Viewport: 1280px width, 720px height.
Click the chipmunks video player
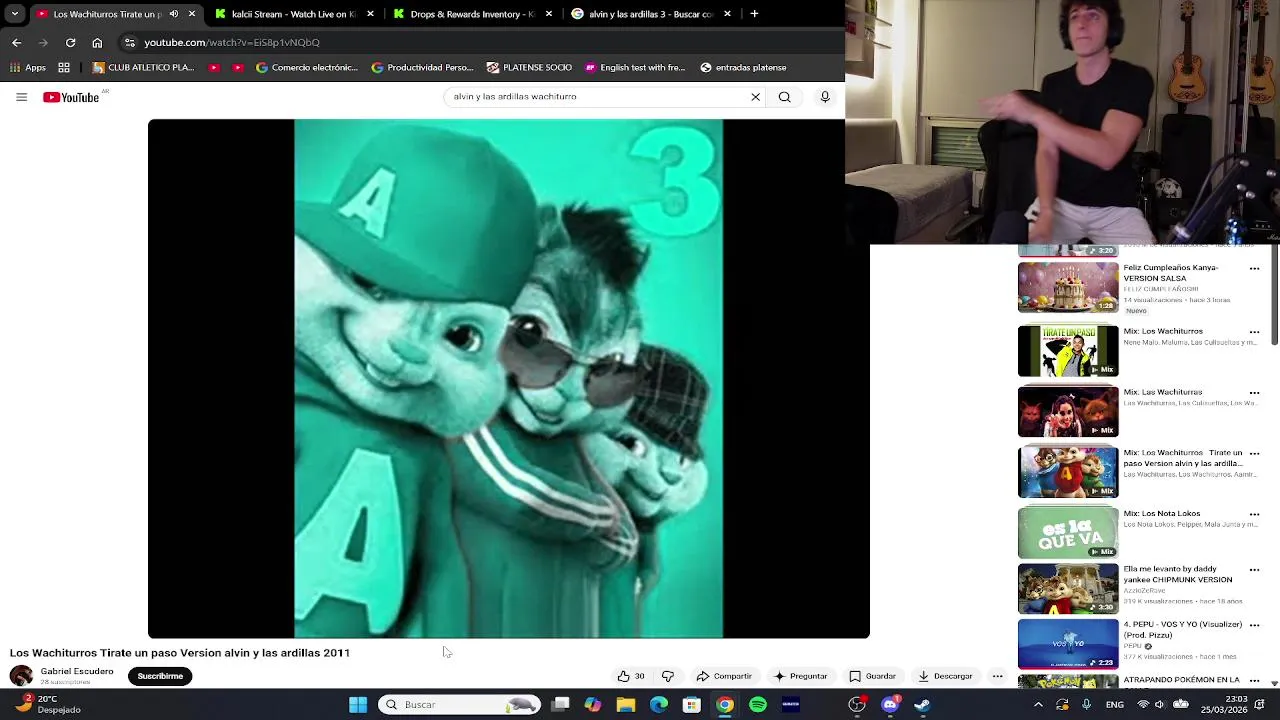point(508,378)
